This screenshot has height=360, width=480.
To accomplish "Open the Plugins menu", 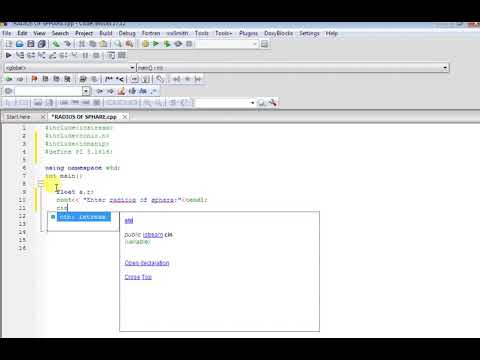I will pos(249,33).
